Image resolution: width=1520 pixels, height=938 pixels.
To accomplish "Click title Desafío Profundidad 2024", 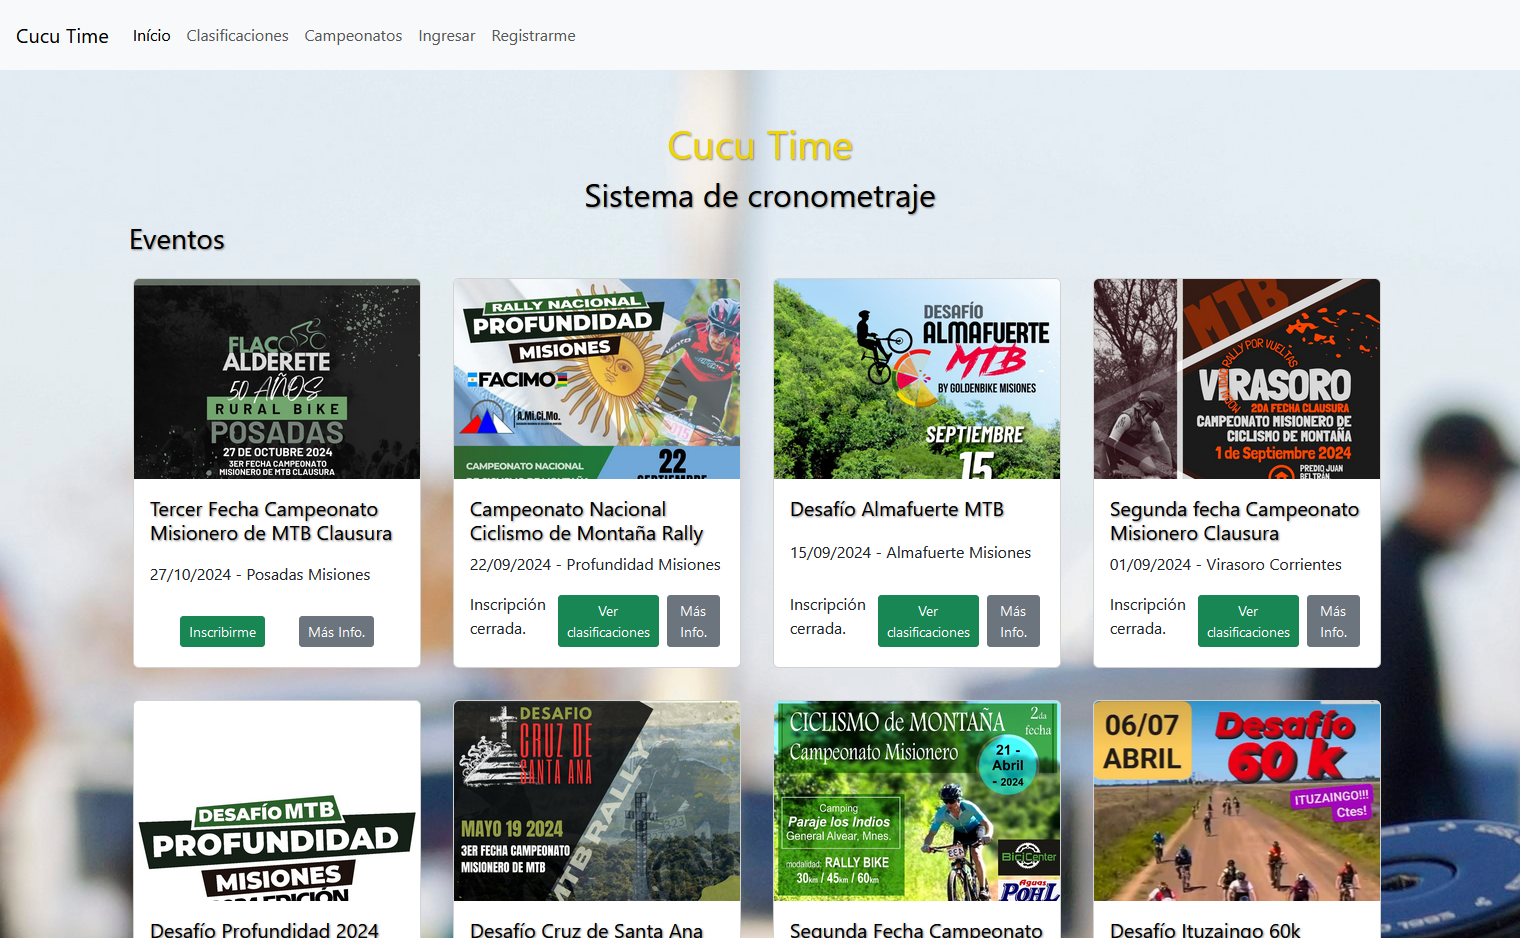I will (x=264, y=929).
